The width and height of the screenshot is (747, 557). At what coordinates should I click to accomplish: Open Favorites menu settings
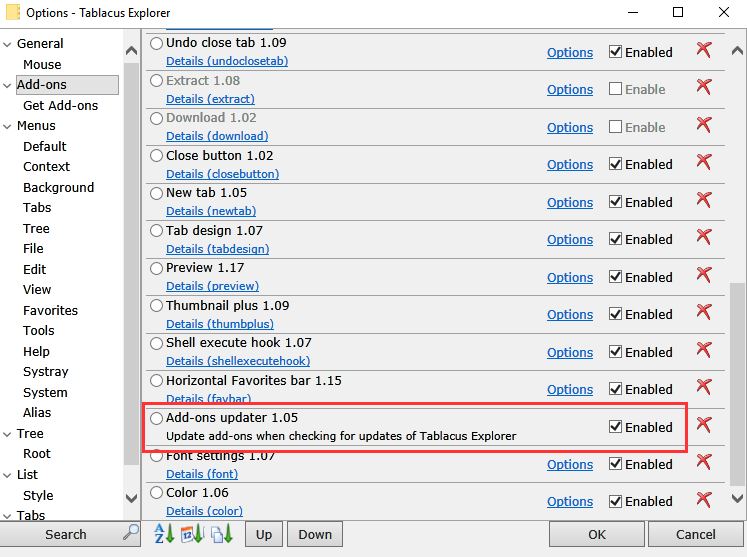tap(50, 310)
